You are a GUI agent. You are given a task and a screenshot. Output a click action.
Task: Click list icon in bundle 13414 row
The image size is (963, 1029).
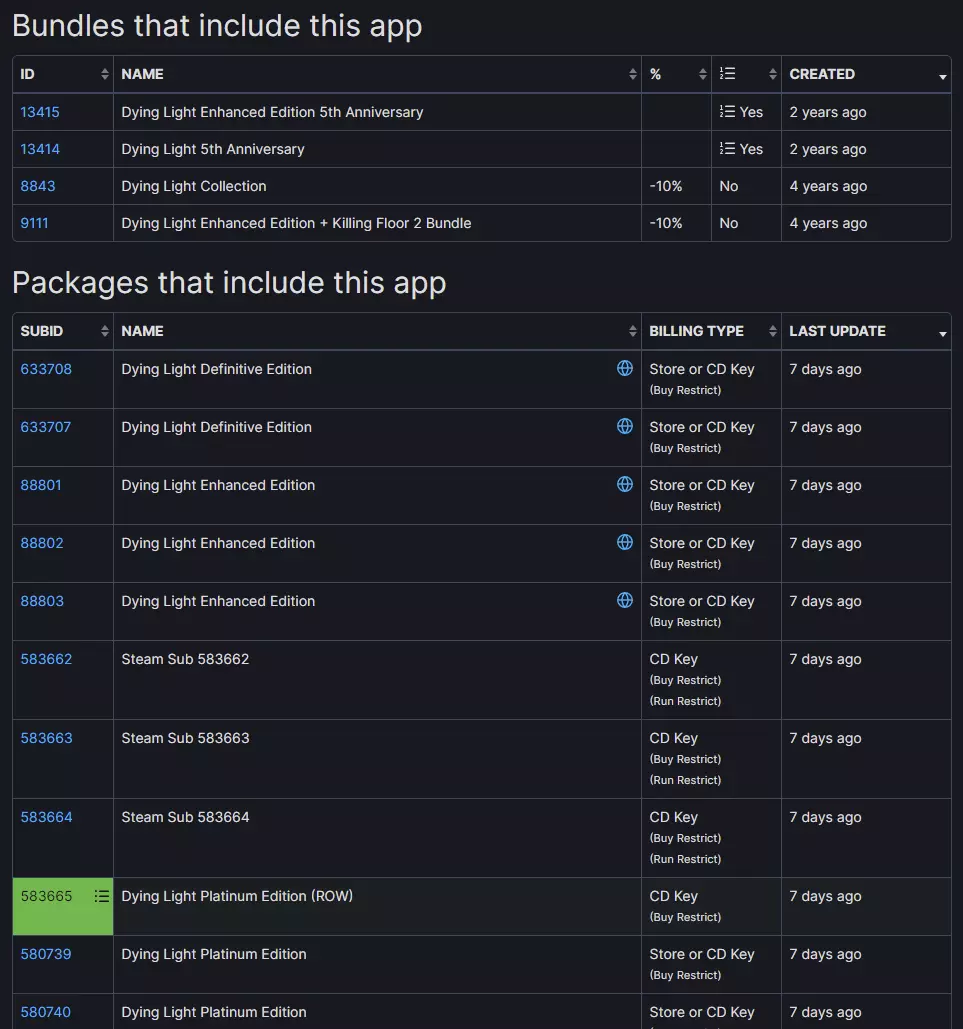tap(727, 148)
